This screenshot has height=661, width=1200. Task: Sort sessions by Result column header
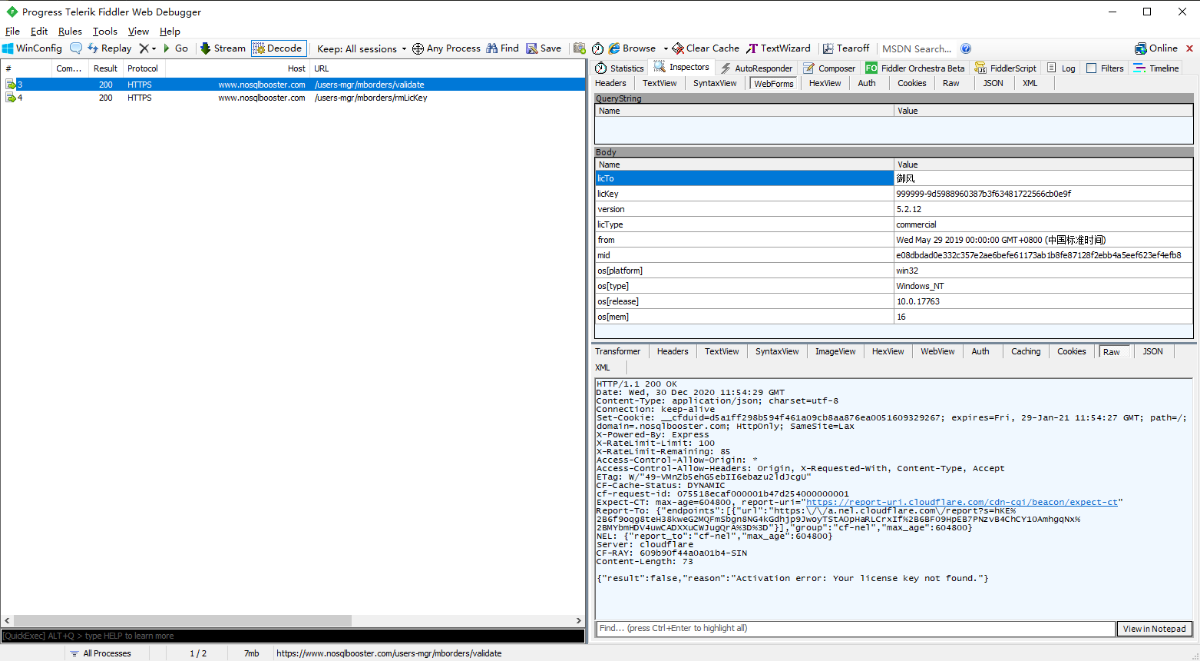tap(105, 68)
